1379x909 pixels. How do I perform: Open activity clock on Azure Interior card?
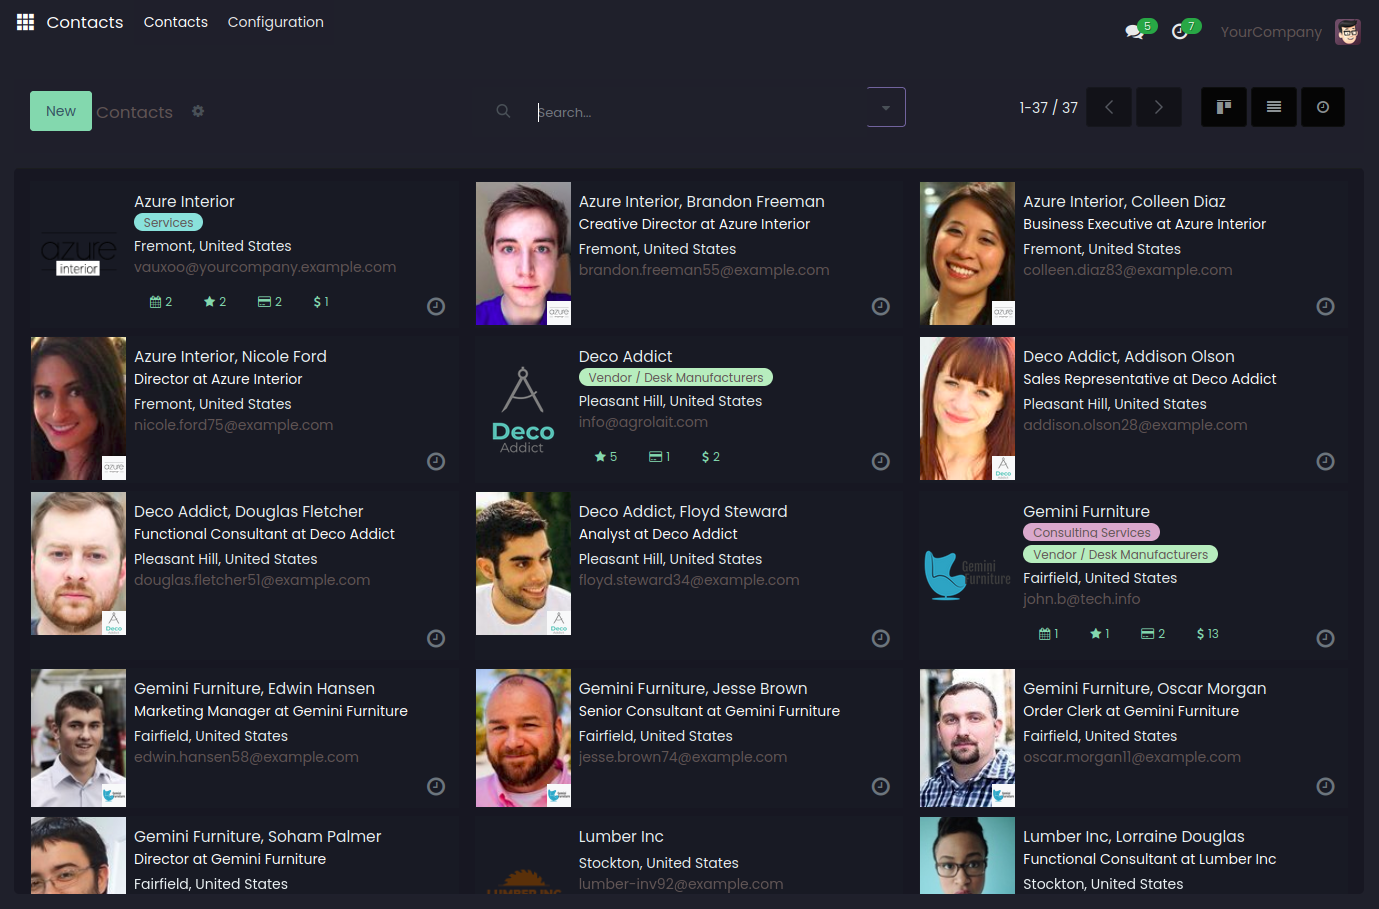click(436, 306)
